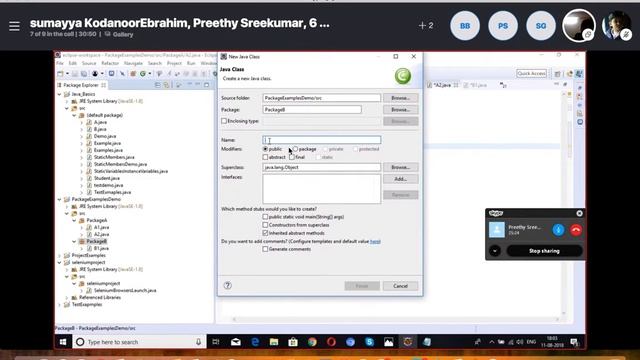
Task: Open the Eclipse Refactor menu
Action: 110,63
